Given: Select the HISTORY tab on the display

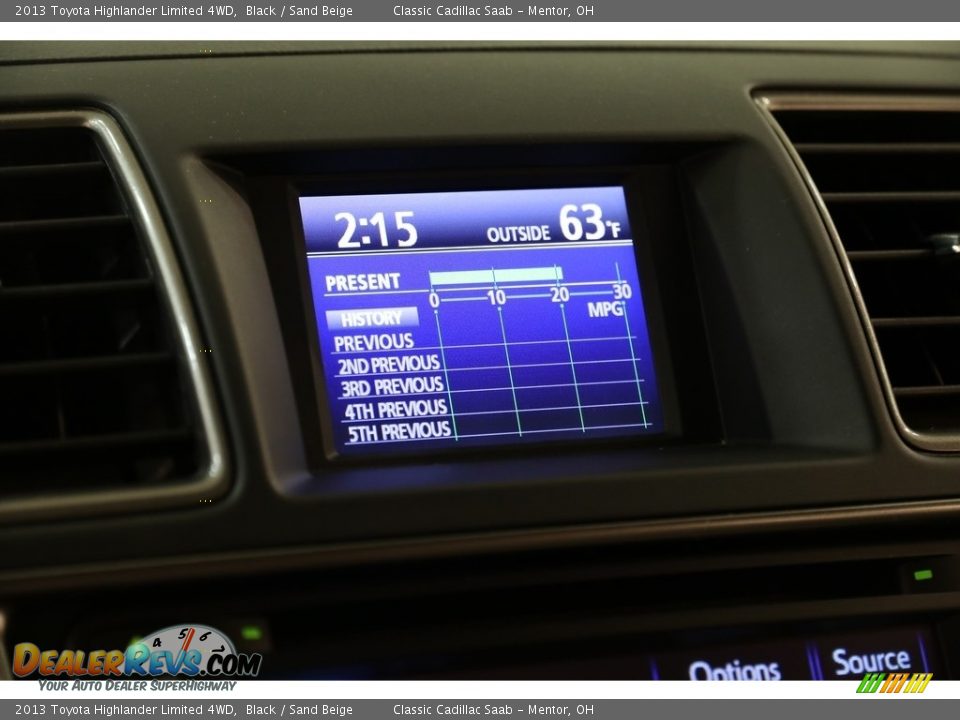Looking at the screenshot, I should tap(370, 319).
